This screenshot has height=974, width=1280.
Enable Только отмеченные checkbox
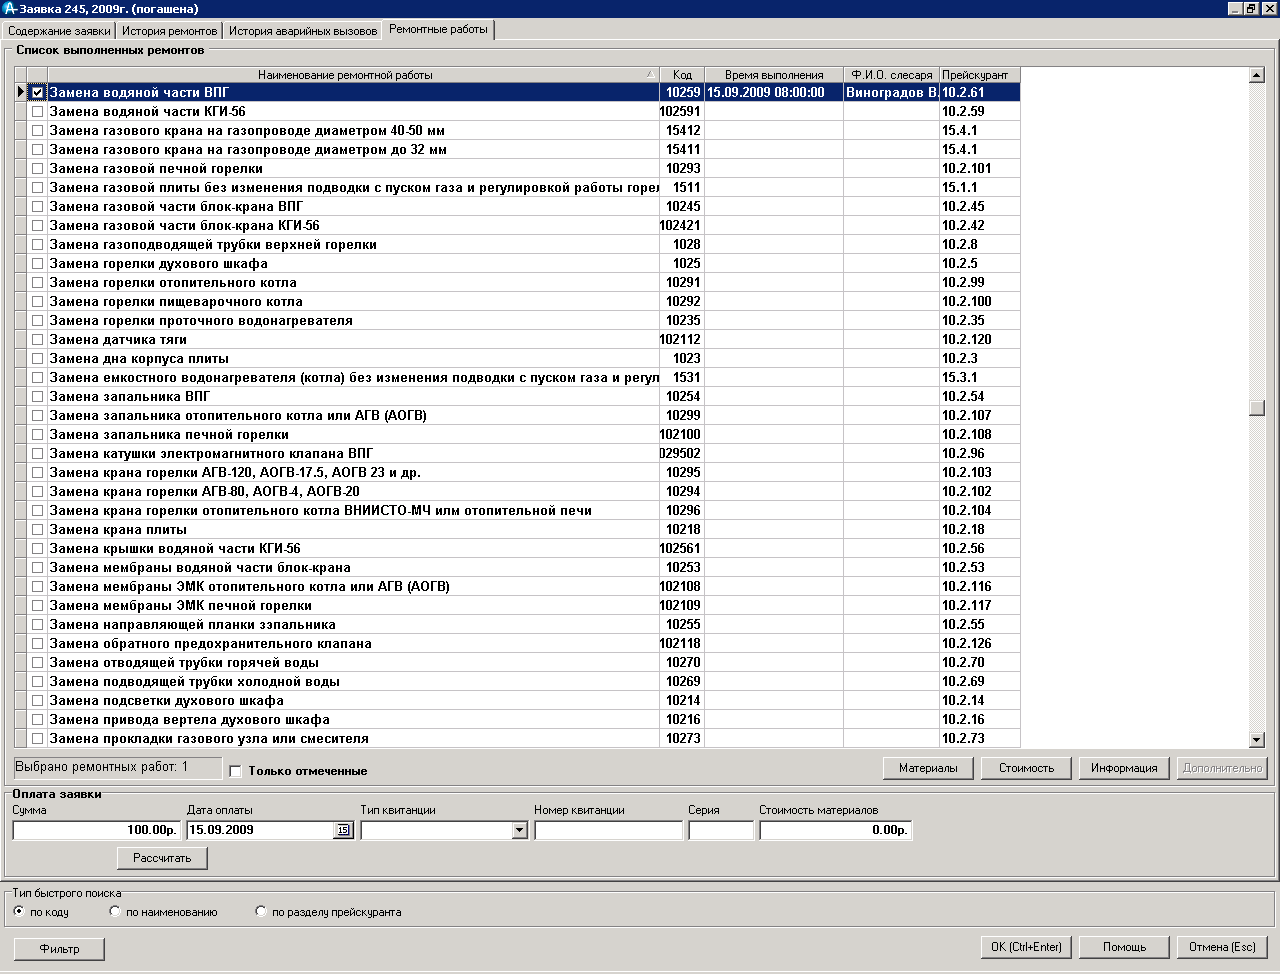[236, 771]
